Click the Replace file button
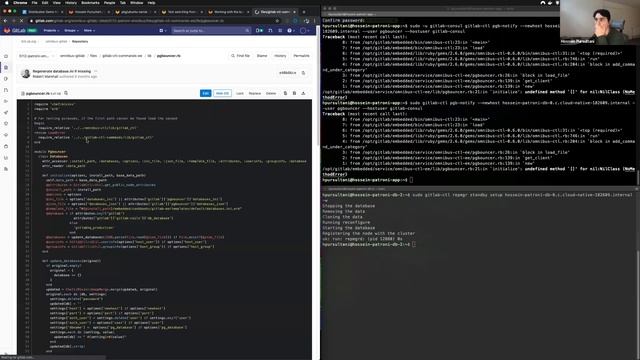 click(x=255, y=93)
